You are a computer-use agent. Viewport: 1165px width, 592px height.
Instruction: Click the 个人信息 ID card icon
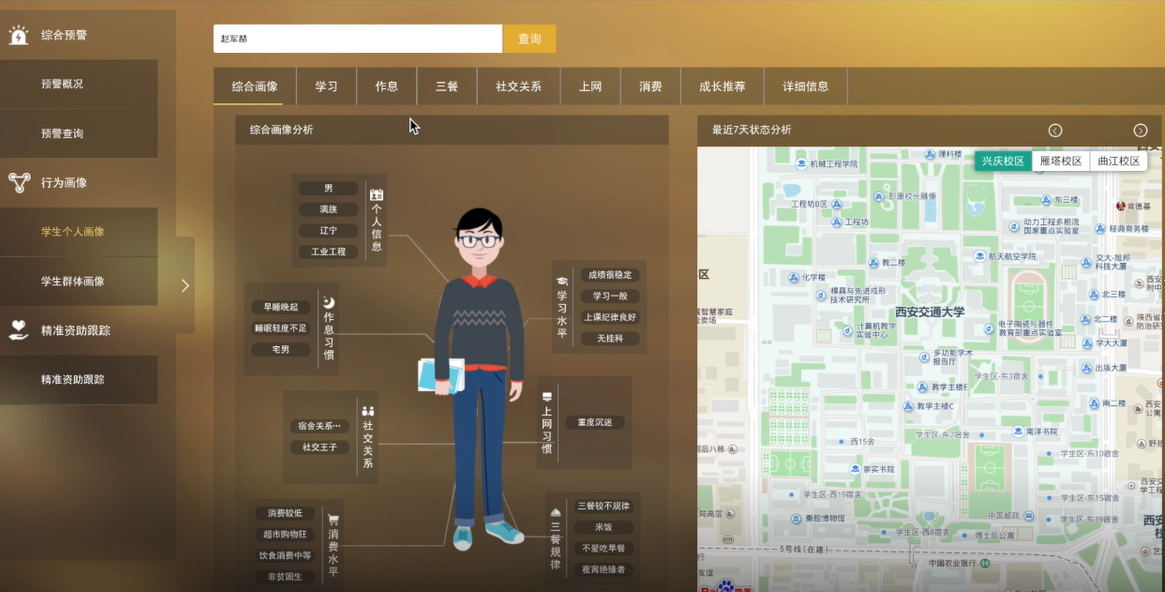(376, 195)
